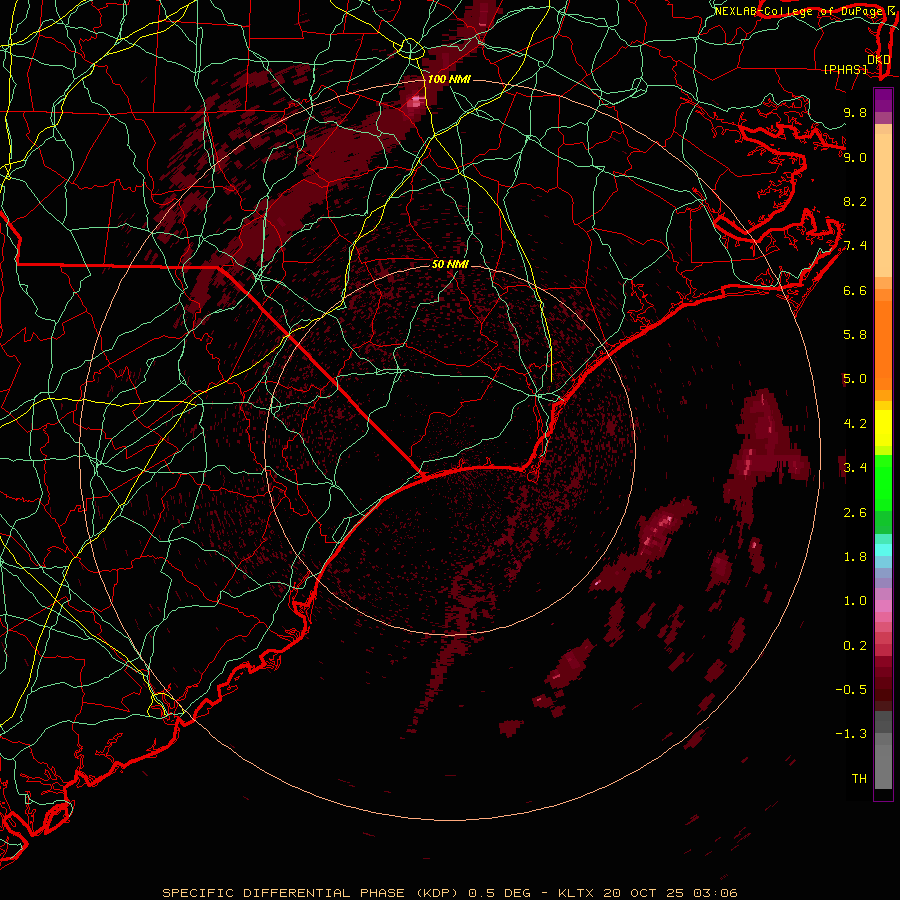Click the 9.8 value on the color scale
The width and height of the screenshot is (900, 900).
pyautogui.click(x=855, y=112)
